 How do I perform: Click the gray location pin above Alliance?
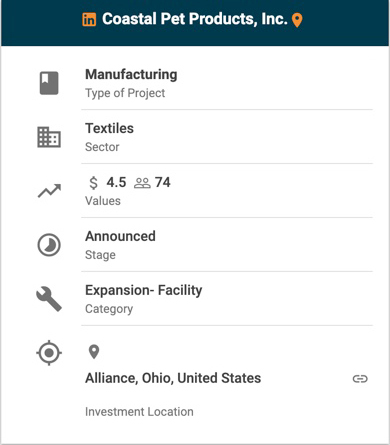pos(94,352)
